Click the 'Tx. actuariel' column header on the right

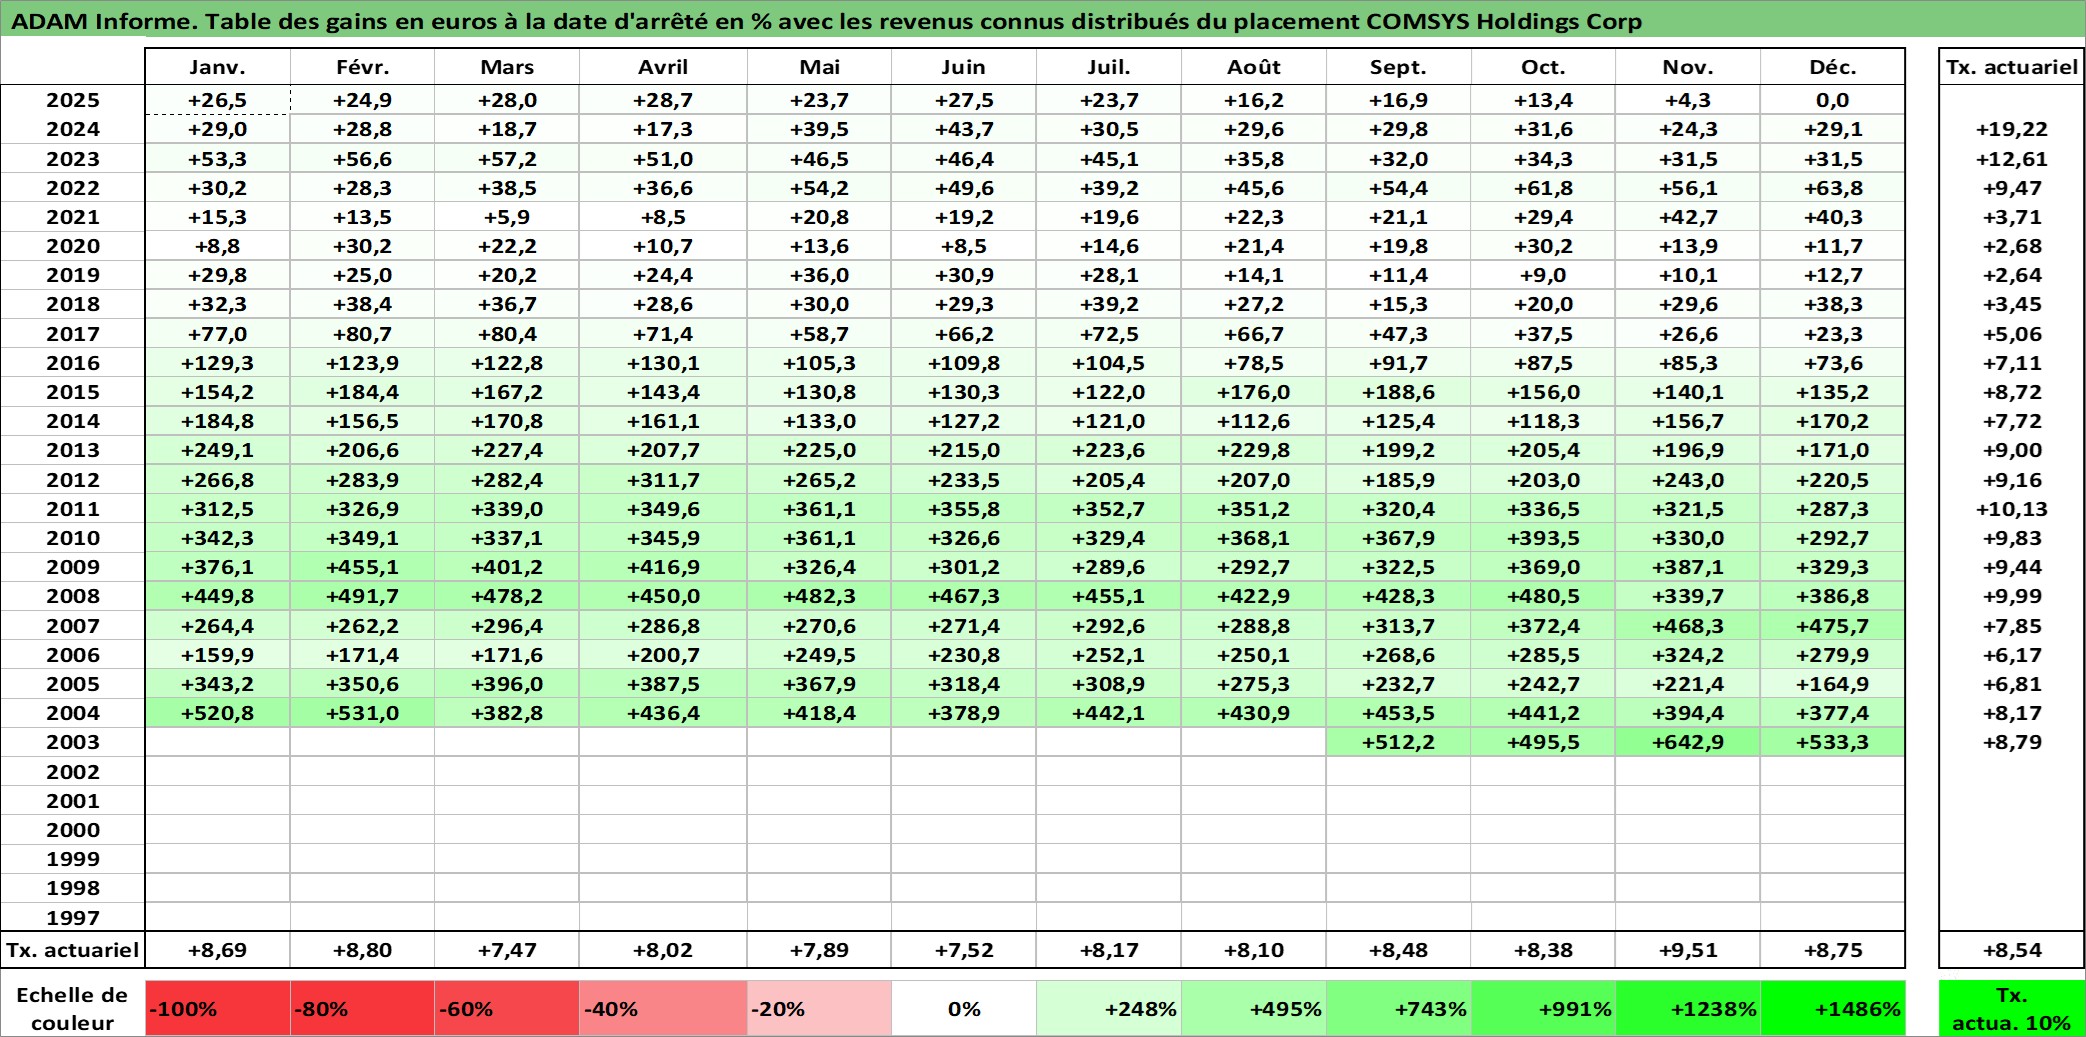pos(2011,67)
